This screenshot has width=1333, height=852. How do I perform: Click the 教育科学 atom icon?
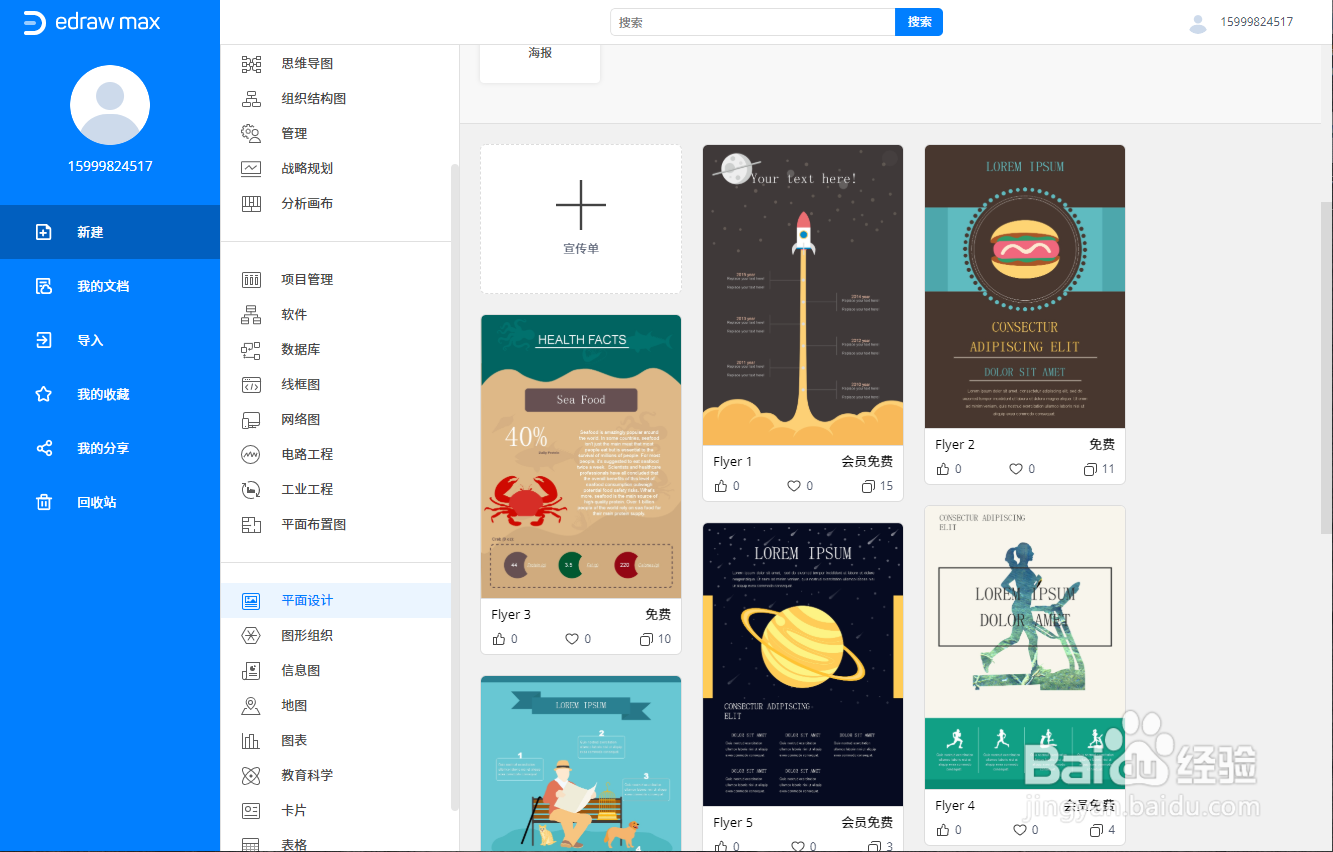click(x=251, y=775)
